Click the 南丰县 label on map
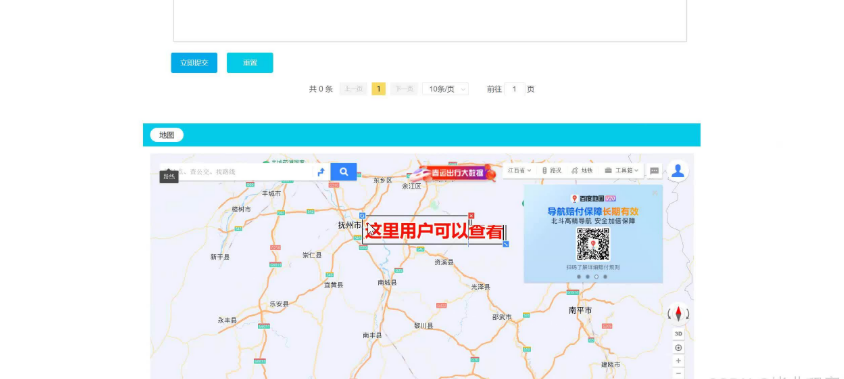The width and height of the screenshot is (844, 379). [x=372, y=335]
